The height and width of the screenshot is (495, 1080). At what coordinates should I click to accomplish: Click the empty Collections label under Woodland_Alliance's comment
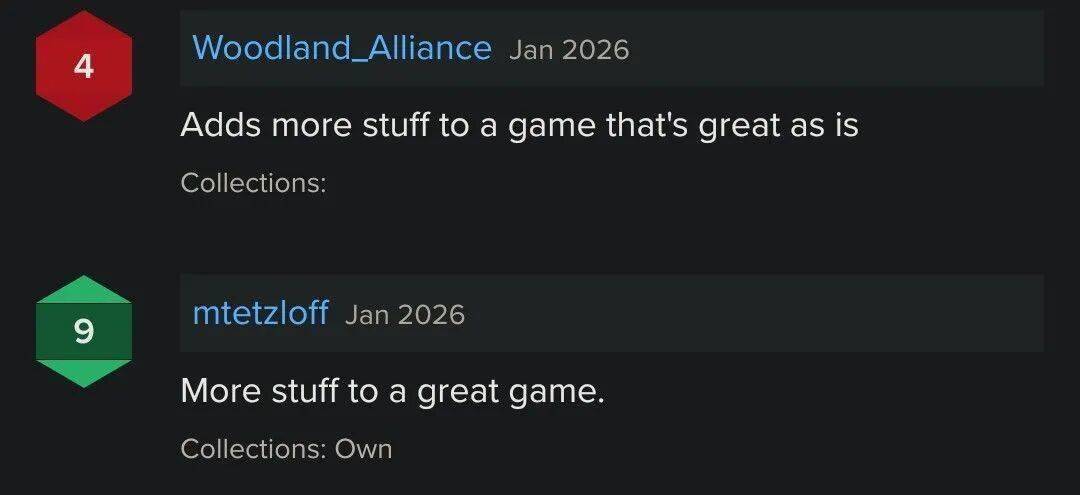[x=253, y=183]
